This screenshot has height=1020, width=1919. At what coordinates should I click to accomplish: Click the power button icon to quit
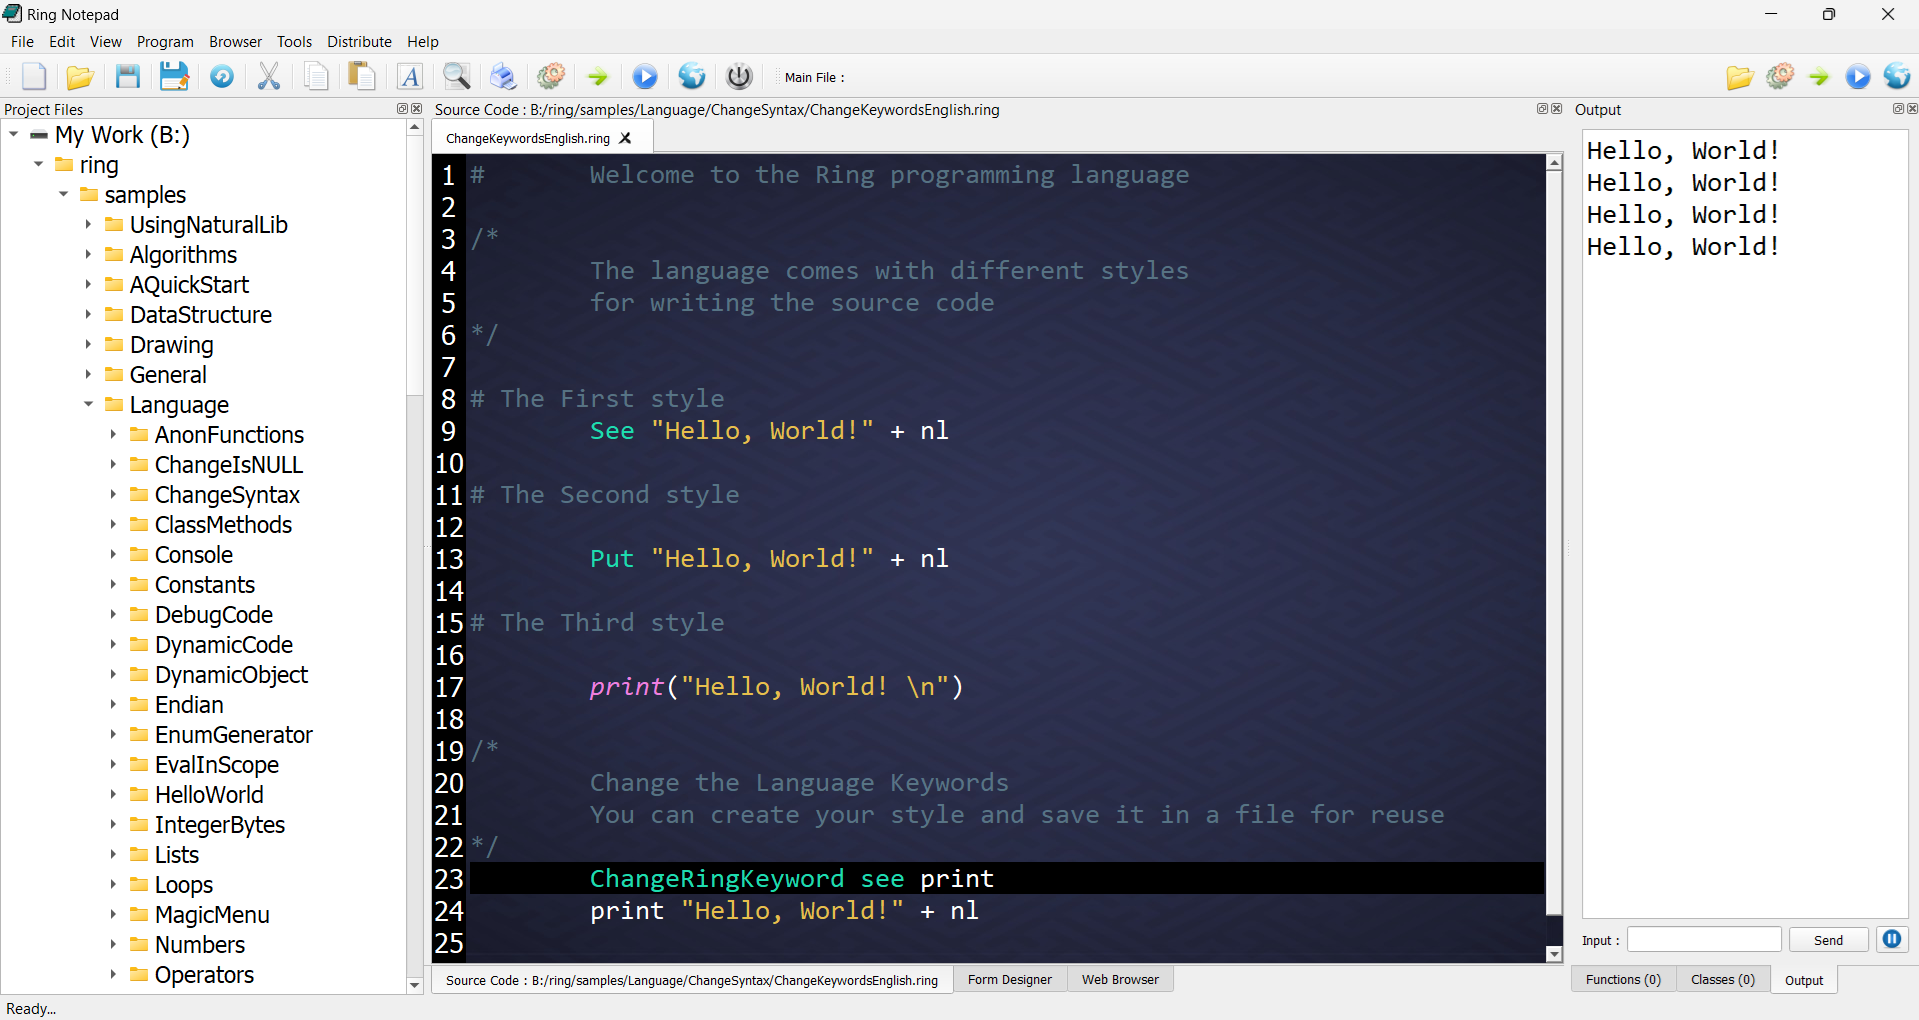[x=739, y=77]
